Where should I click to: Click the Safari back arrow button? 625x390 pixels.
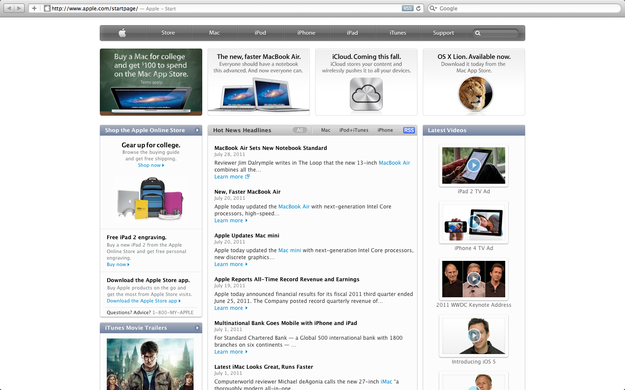point(9,8)
